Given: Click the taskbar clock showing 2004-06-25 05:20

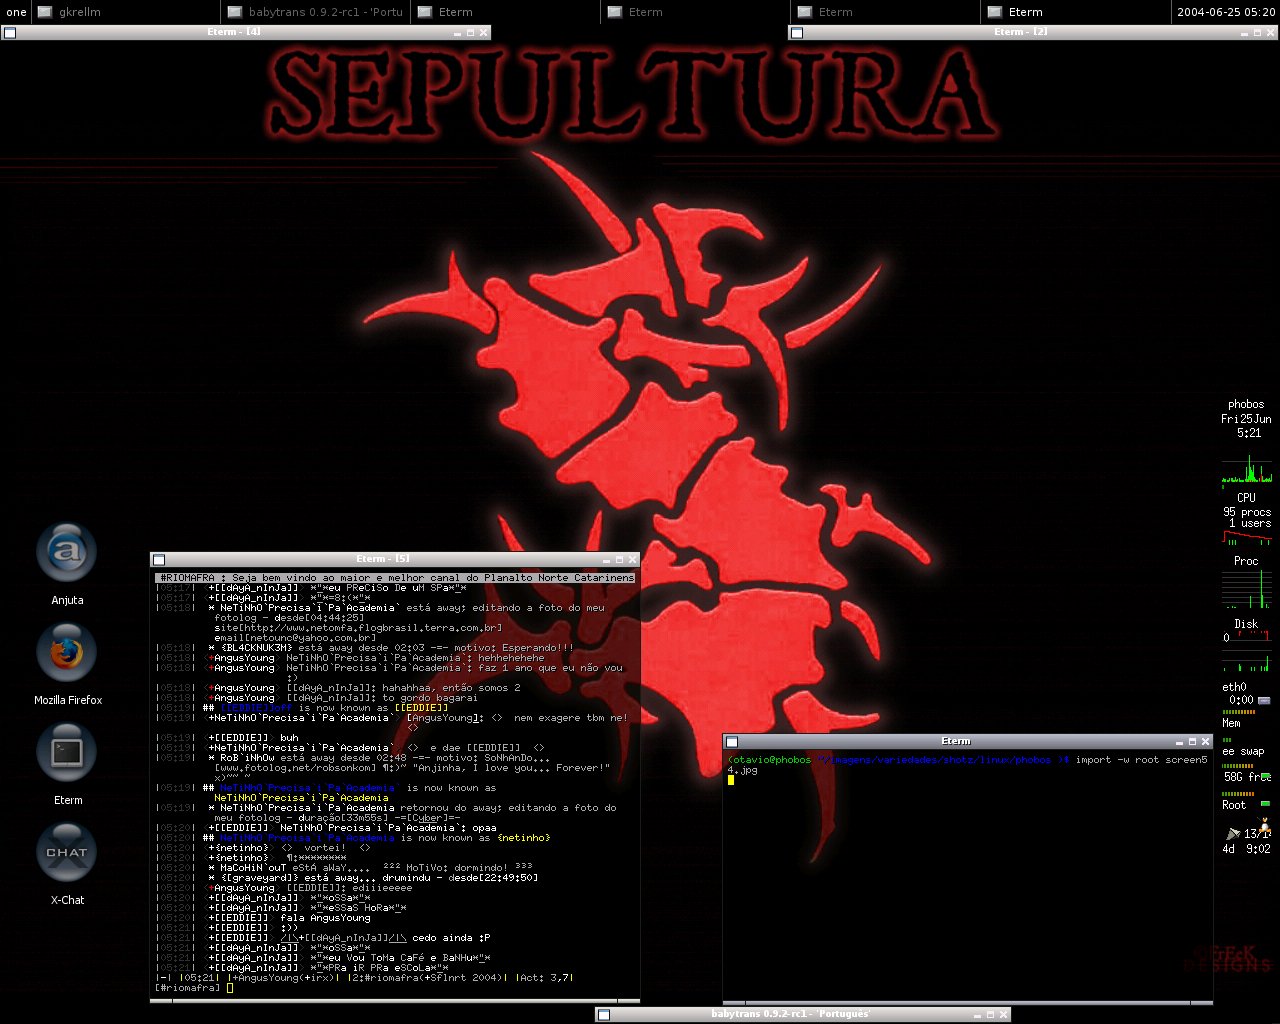Looking at the screenshot, I should [x=1225, y=12].
